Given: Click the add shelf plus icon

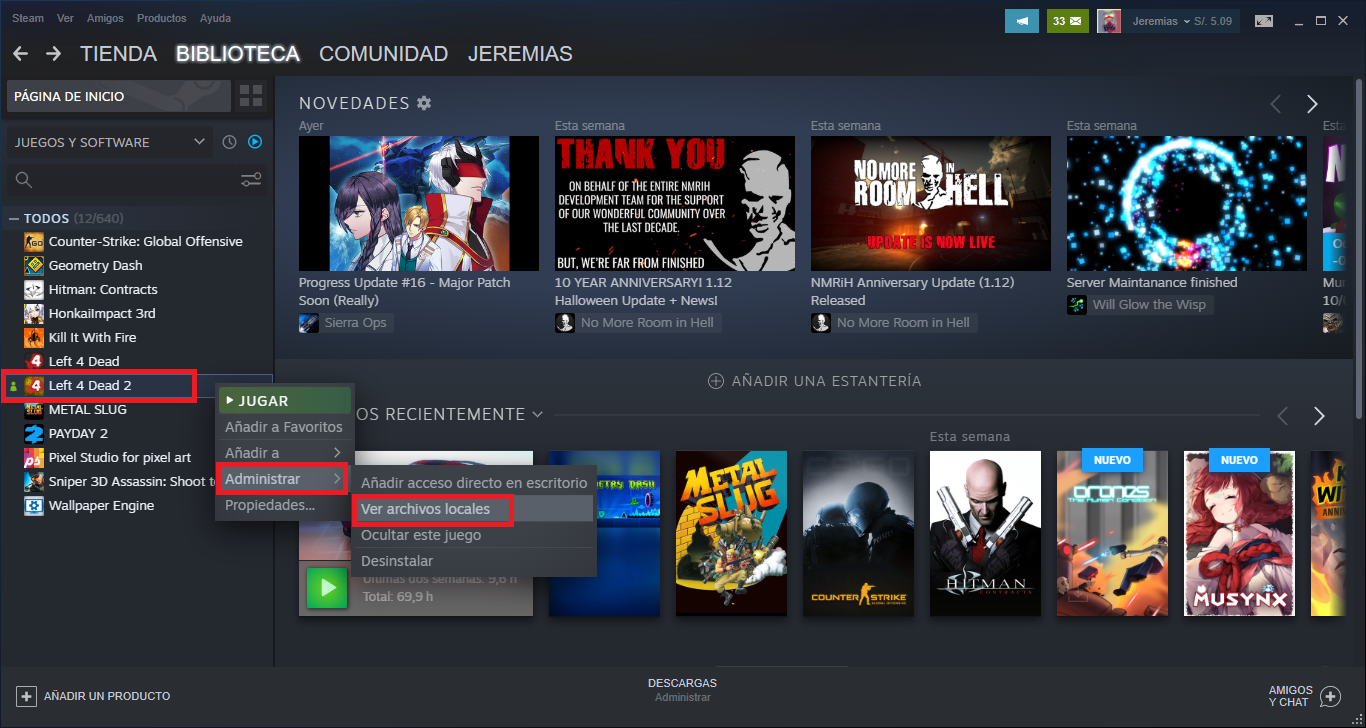Looking at the screenshot, I should click(715, 381).
